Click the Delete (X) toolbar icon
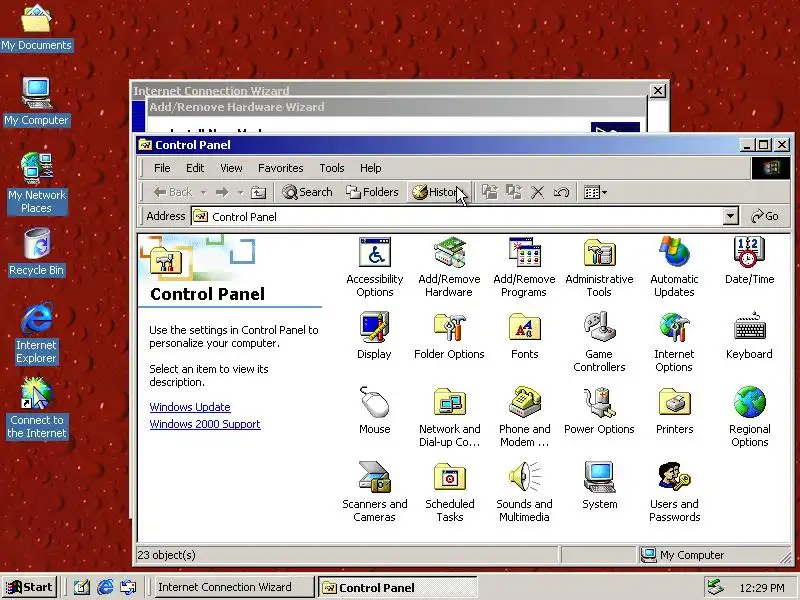This screenshot has width=800, height=600. (538, 192)
